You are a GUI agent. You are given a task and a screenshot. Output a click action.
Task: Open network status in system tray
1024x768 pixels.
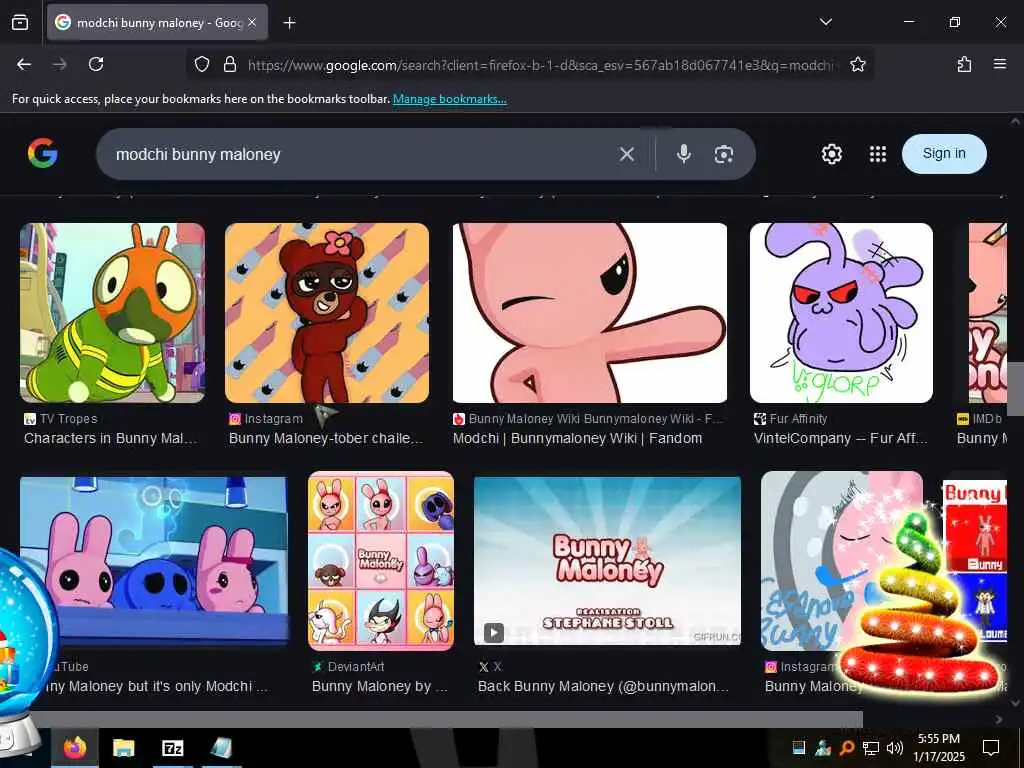(871, 748)
